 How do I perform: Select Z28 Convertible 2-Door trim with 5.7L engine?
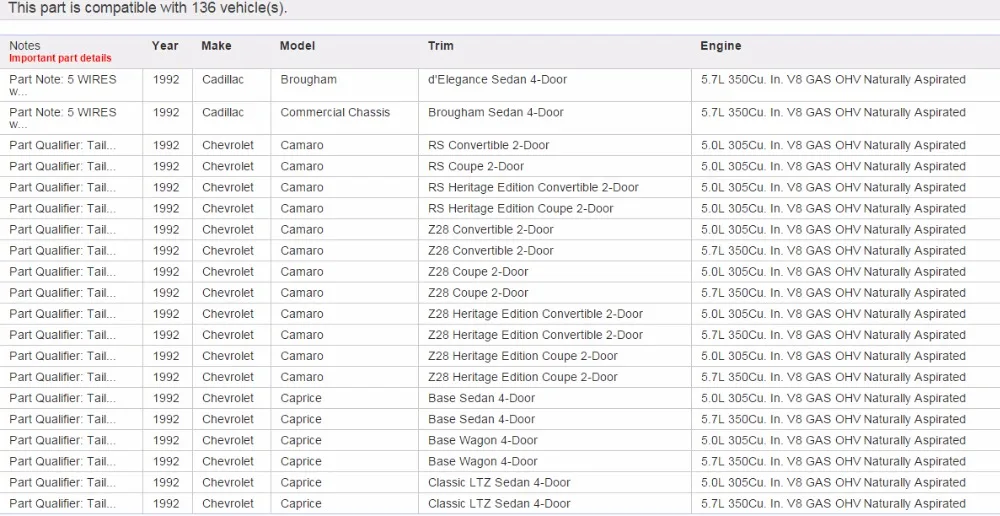(491, 251)
